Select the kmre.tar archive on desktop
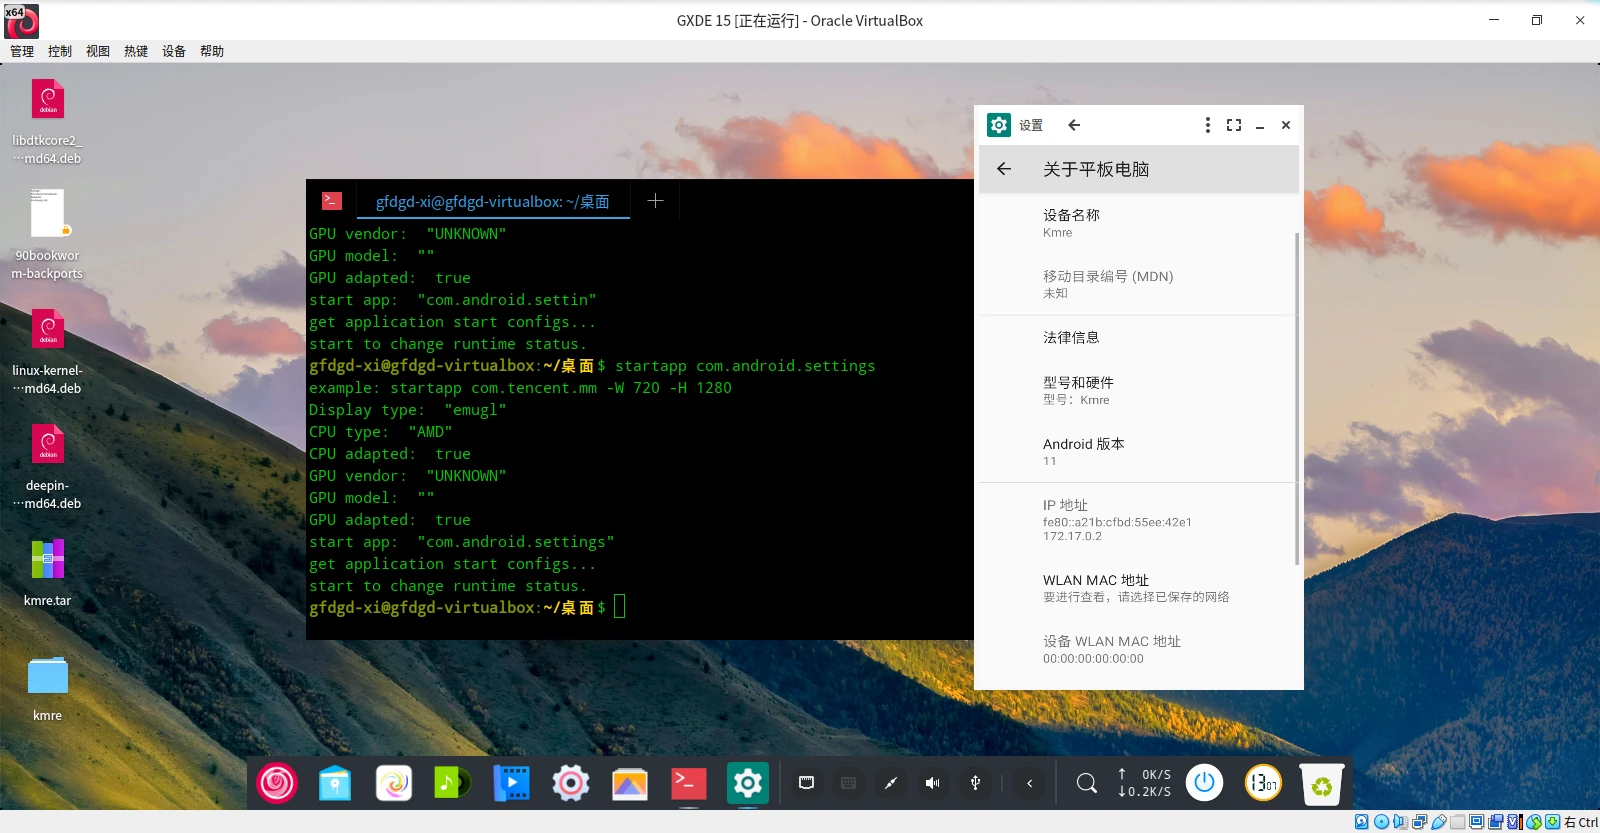The image size is (1600, 833). click(x=48, y=573)
